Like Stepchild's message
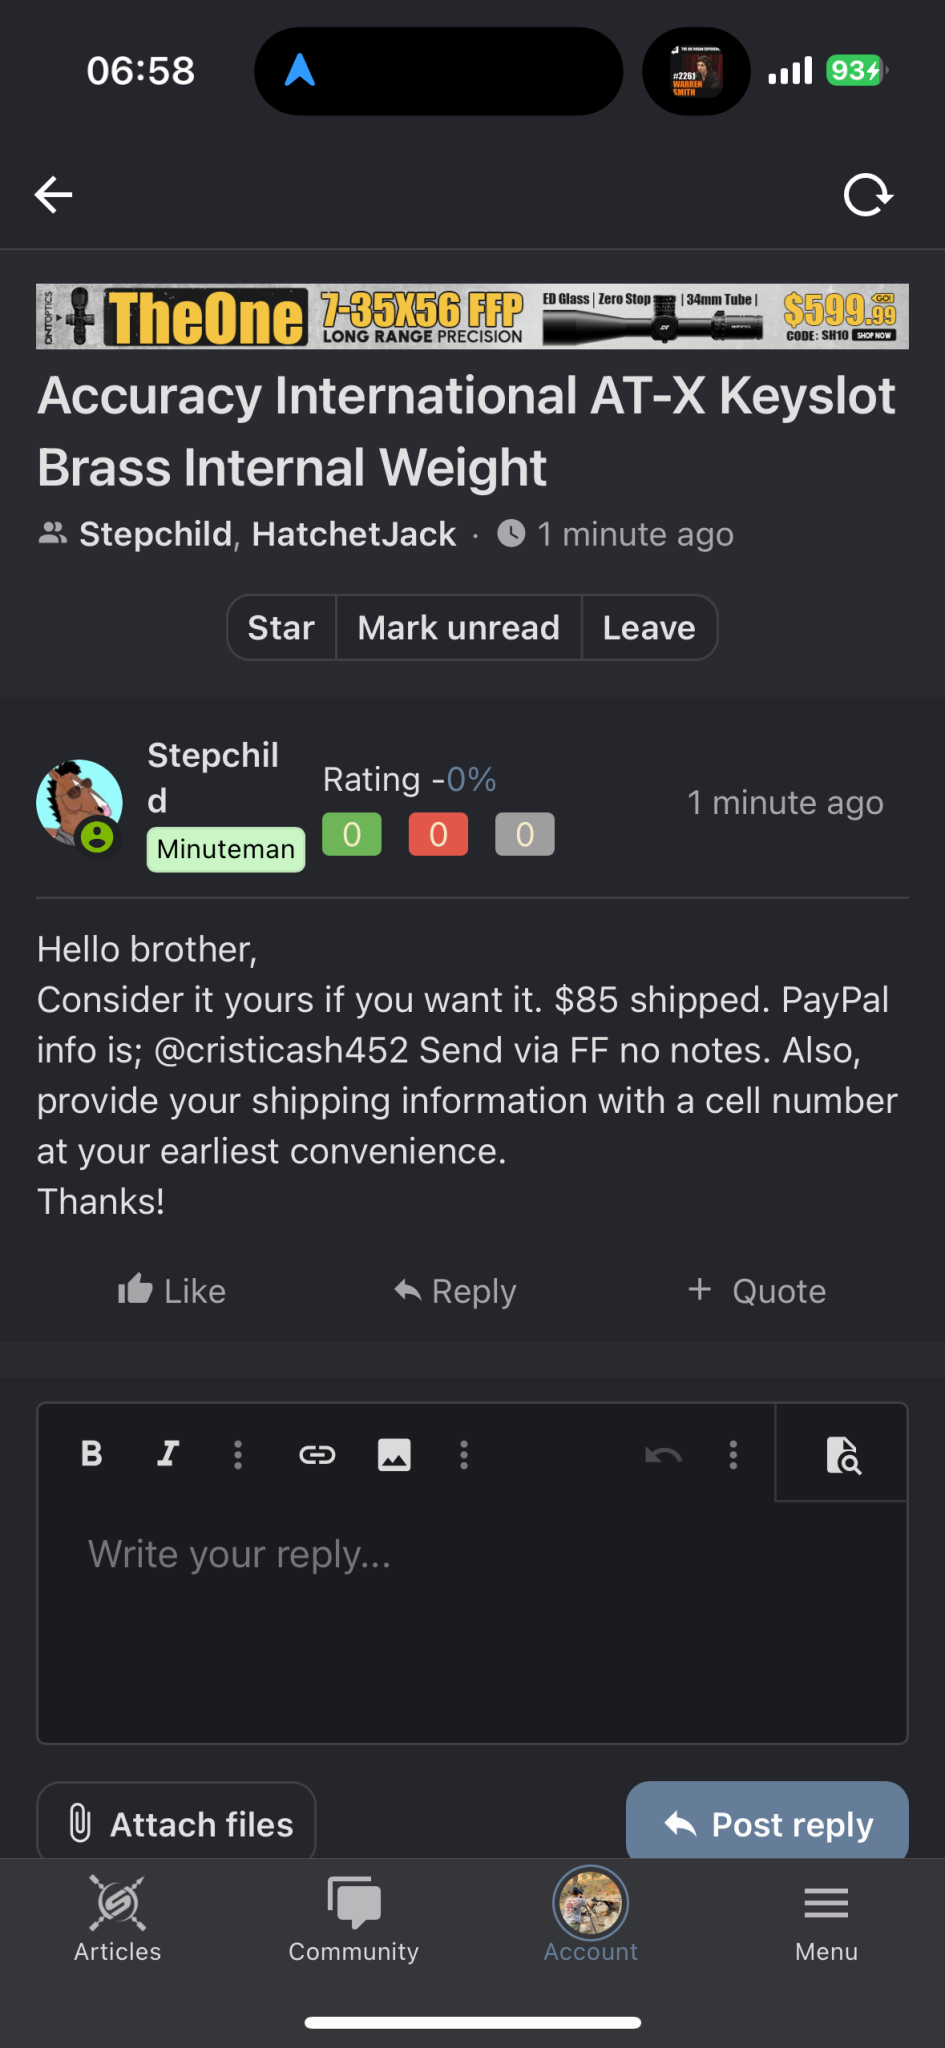This screenshot has height=2048, width=945. pos(172,1291)
